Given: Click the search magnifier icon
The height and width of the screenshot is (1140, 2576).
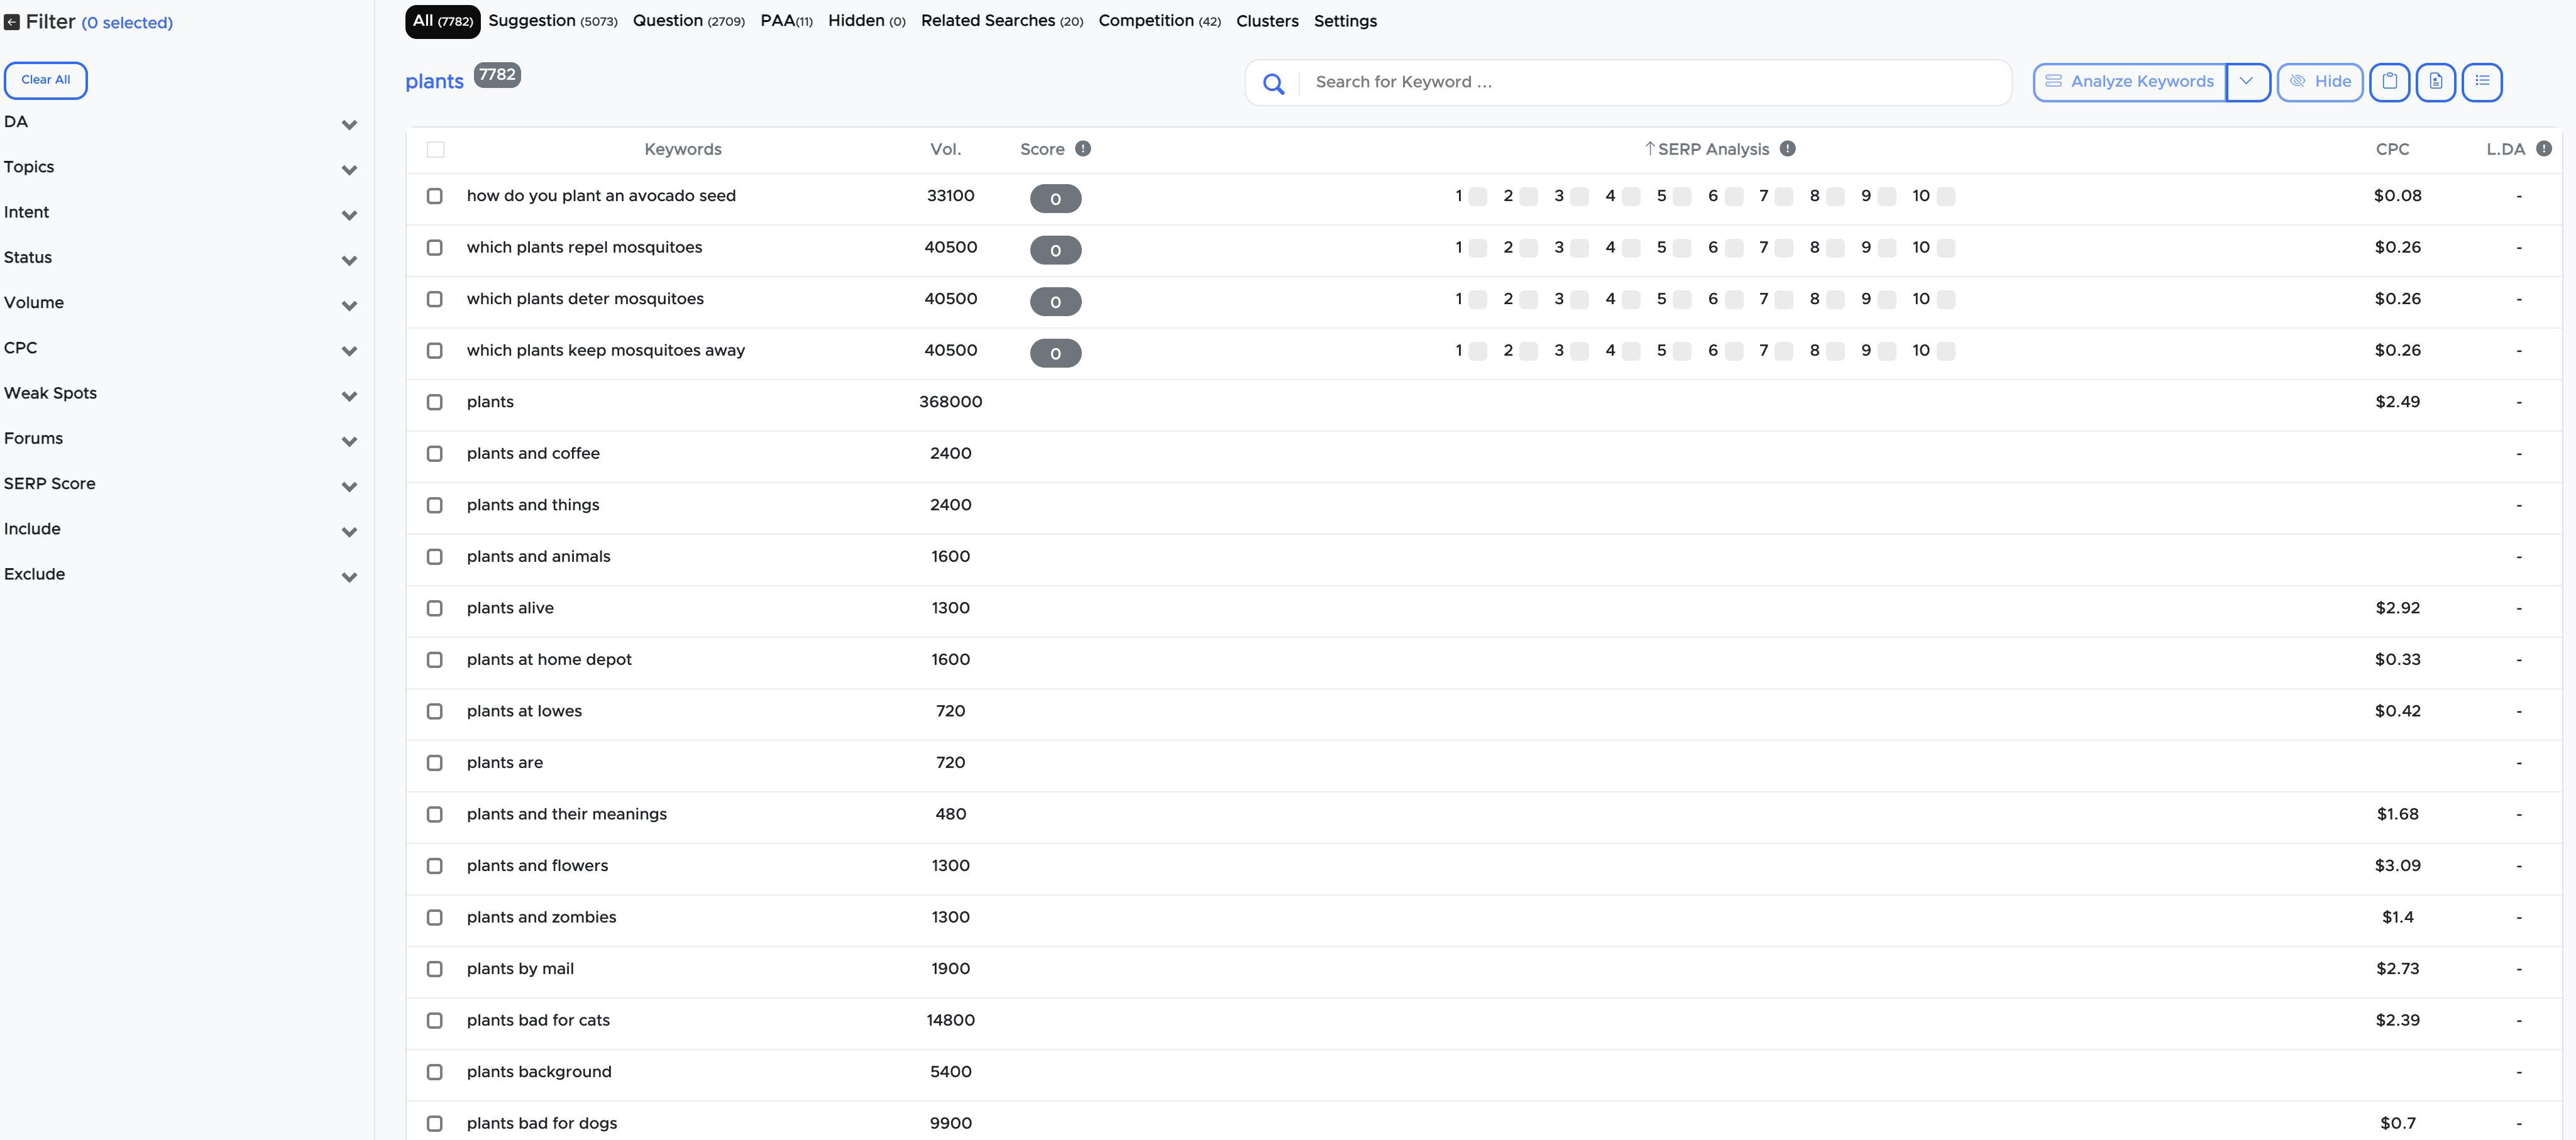Looking at the screenshot, I should [x=1272, y=80].
